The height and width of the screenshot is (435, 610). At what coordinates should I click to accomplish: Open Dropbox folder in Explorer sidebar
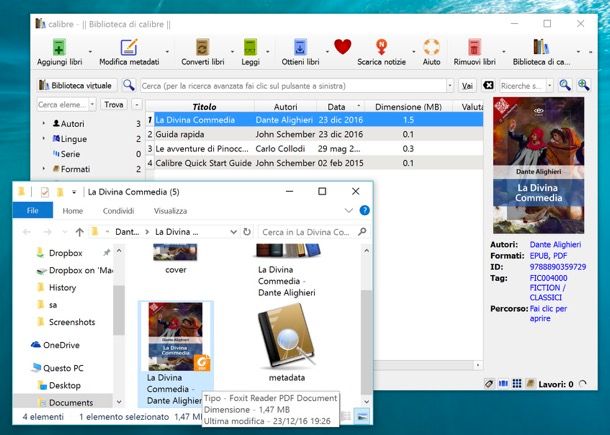[x=65, y=253]
